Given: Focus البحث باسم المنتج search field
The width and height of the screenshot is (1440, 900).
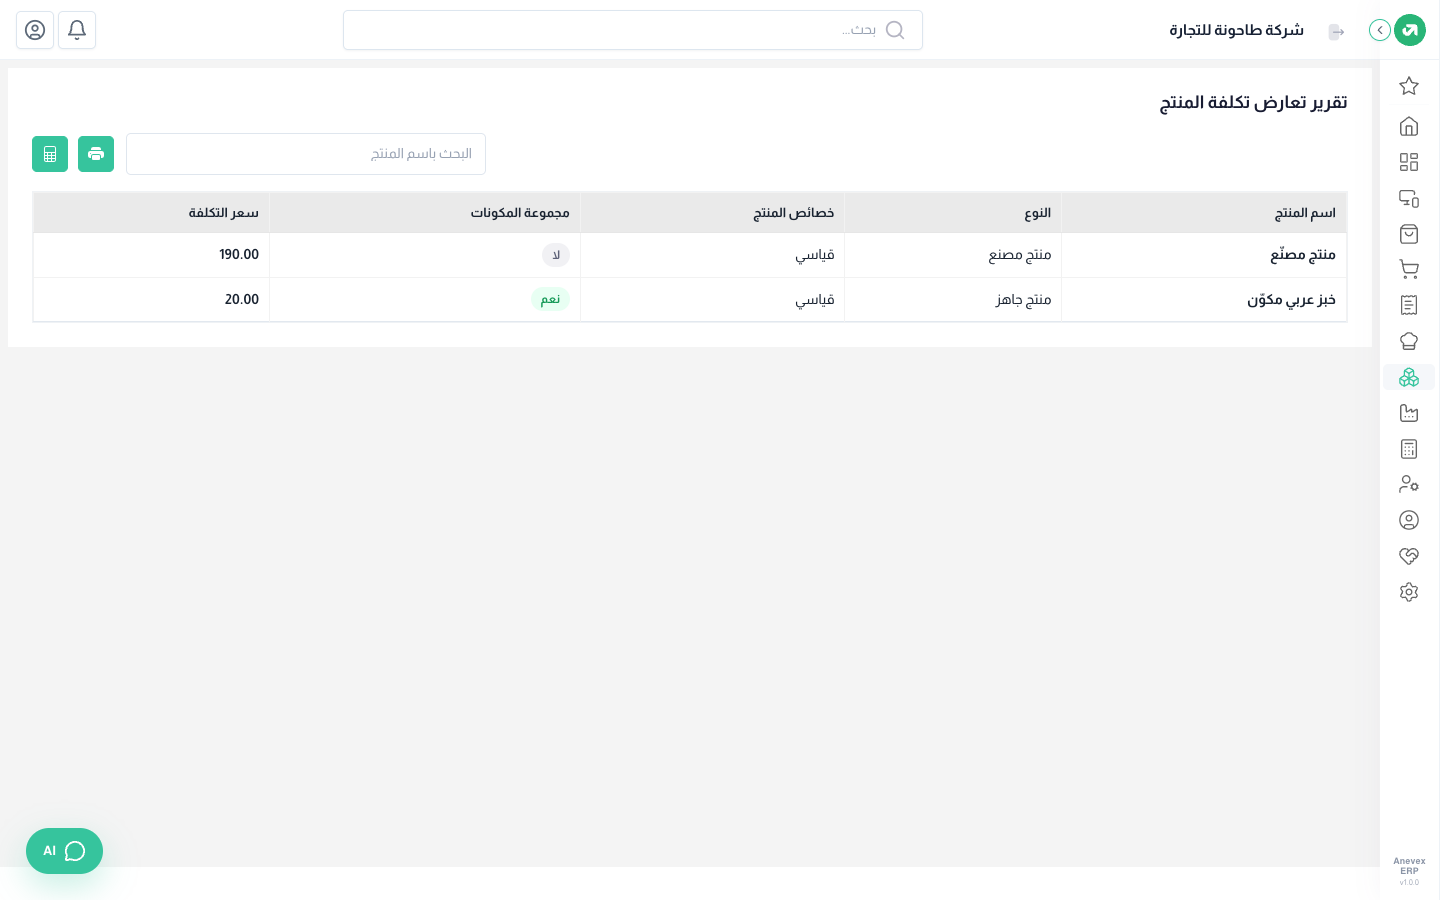Looking at the screenshot, I should point(306,154).
